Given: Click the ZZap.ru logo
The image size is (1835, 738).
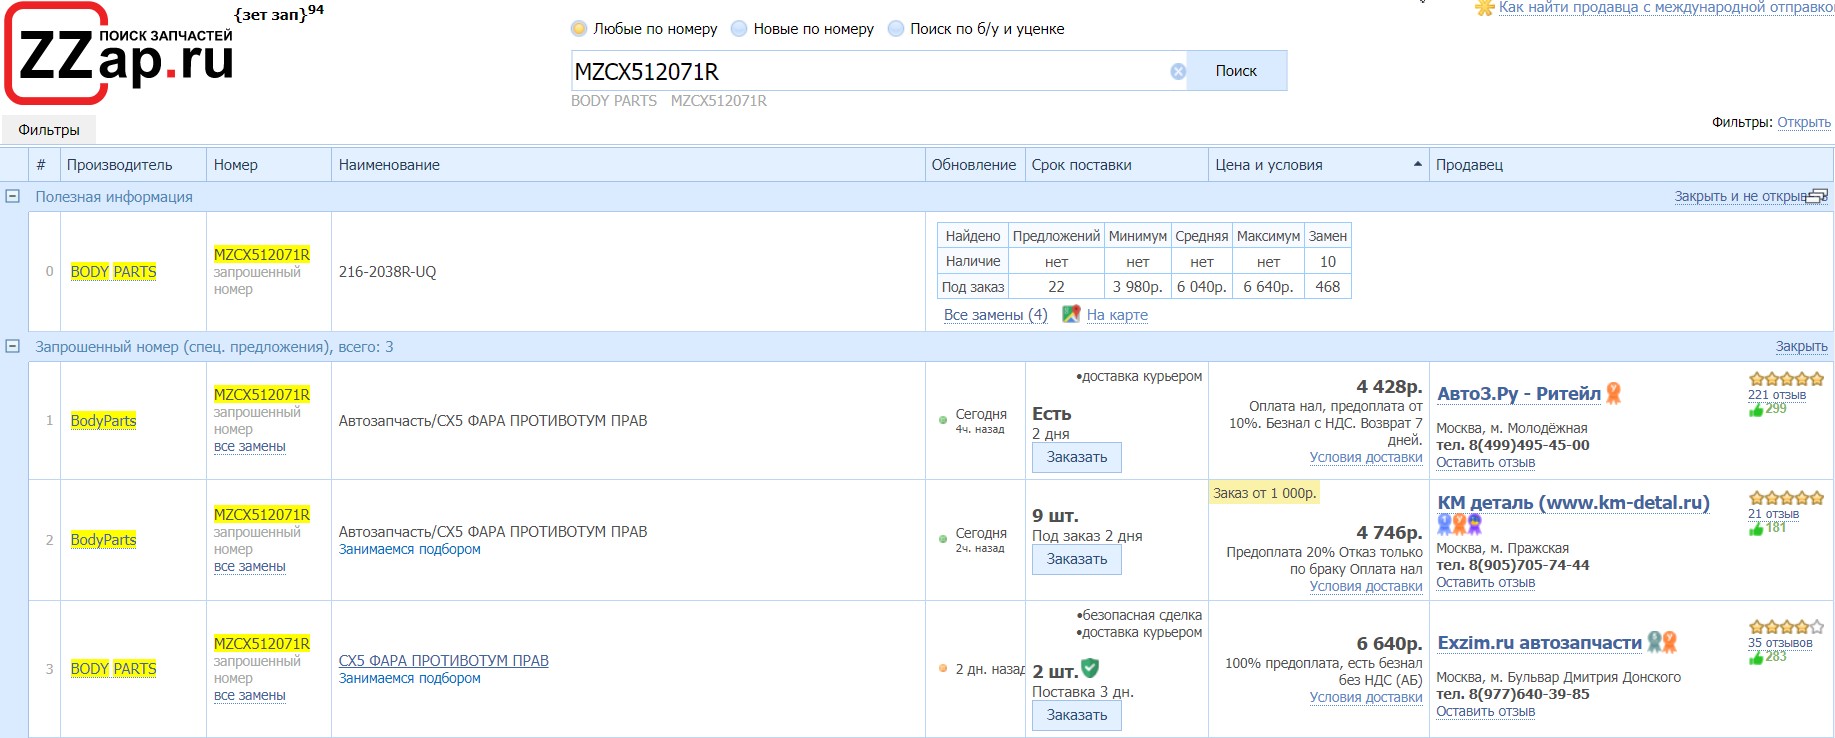Looking at the screenshot, I should pyautogui.click(x=120, y=53).
